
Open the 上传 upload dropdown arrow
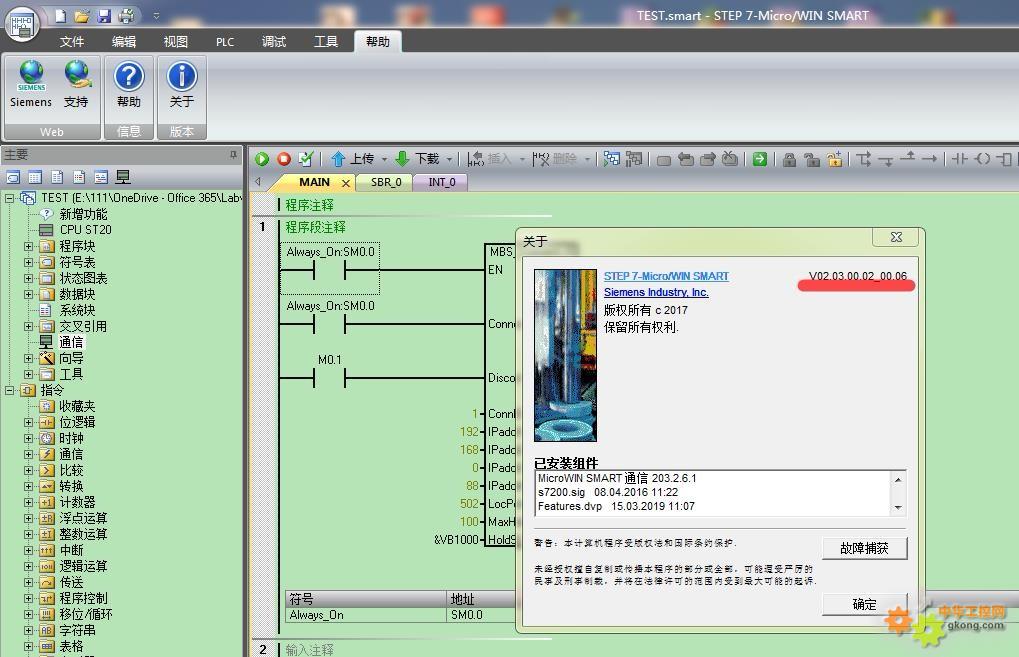tap(384, 160)
